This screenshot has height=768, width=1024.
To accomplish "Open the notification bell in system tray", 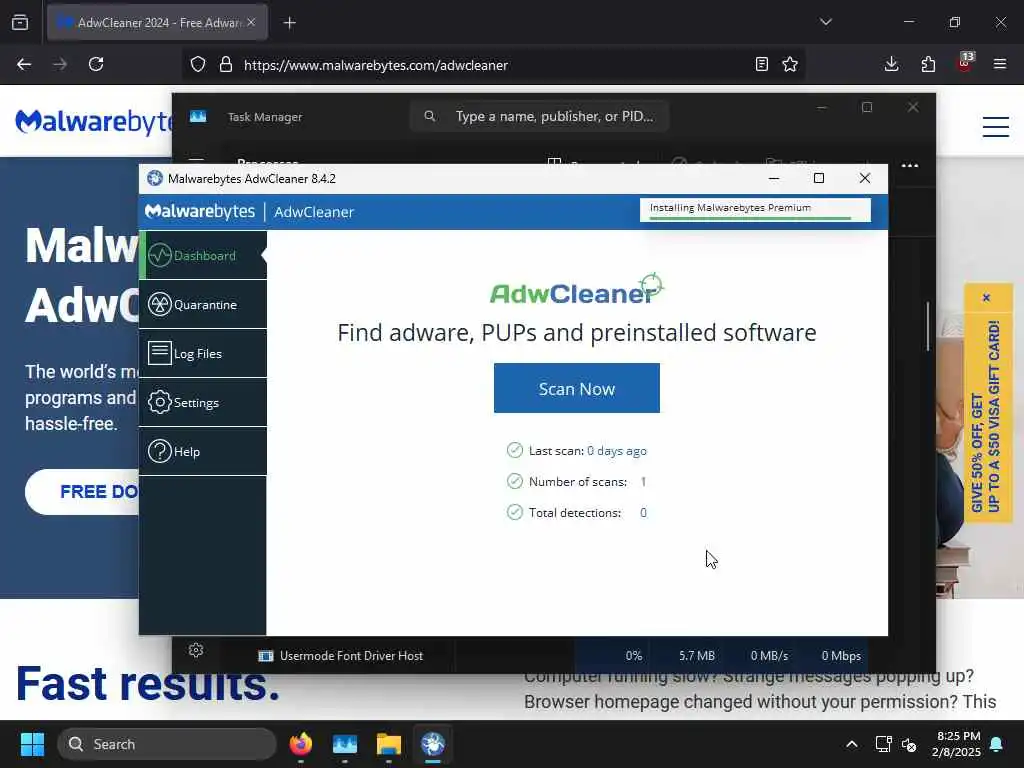I will click(x=997, y=744).
